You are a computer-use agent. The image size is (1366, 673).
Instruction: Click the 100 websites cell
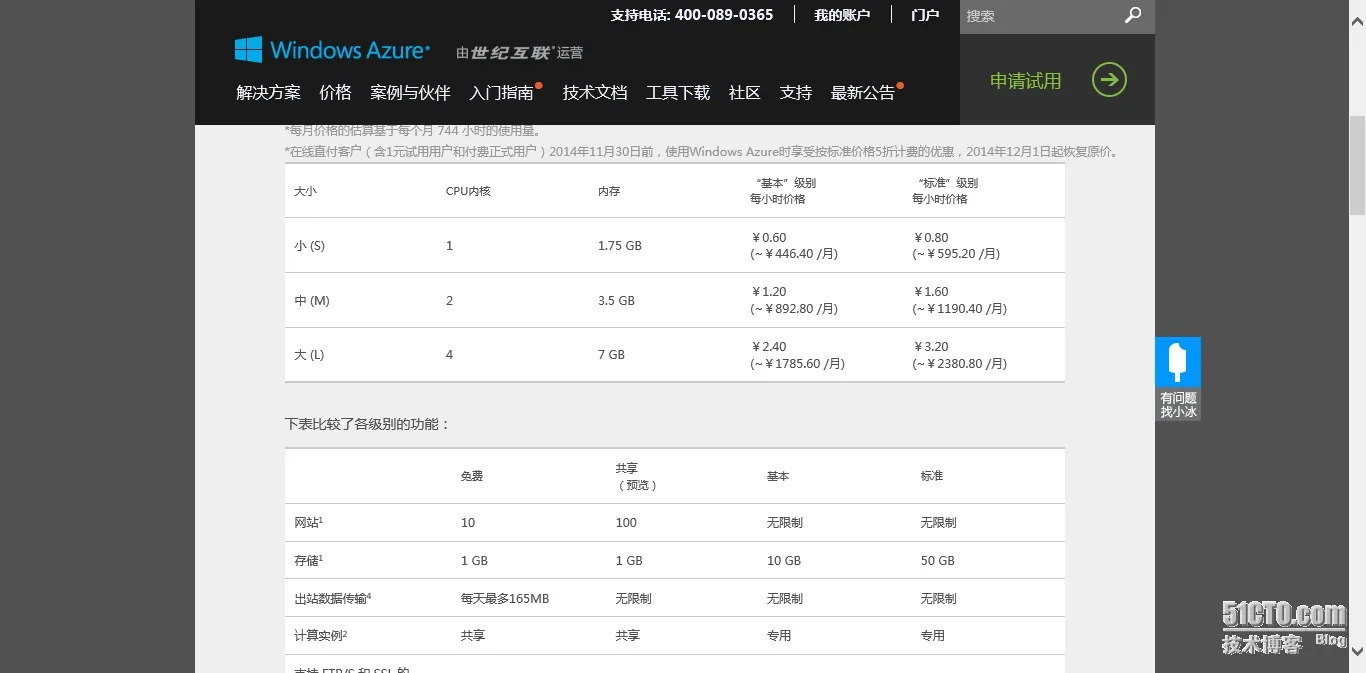(626, 522)
